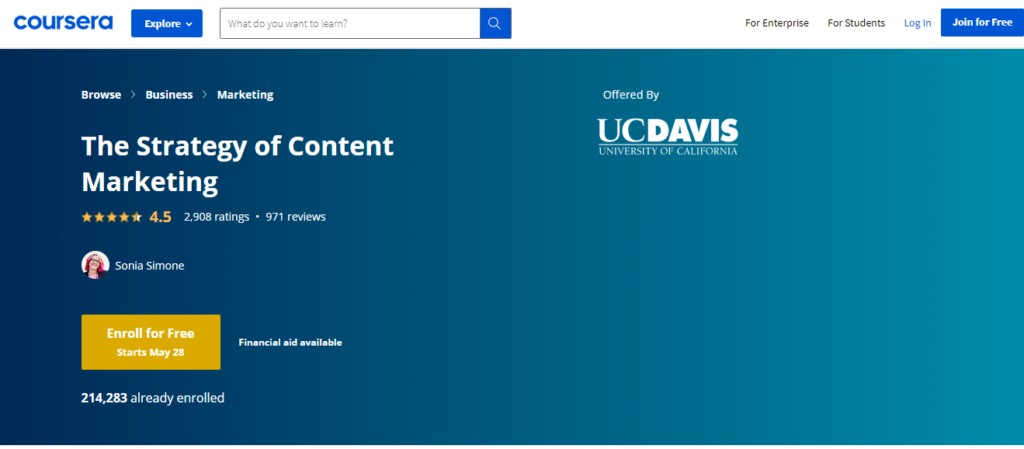Click Sonia Simone's profile photo
This screenshot has height=449, width=1024.
click(x=95, y=265)
